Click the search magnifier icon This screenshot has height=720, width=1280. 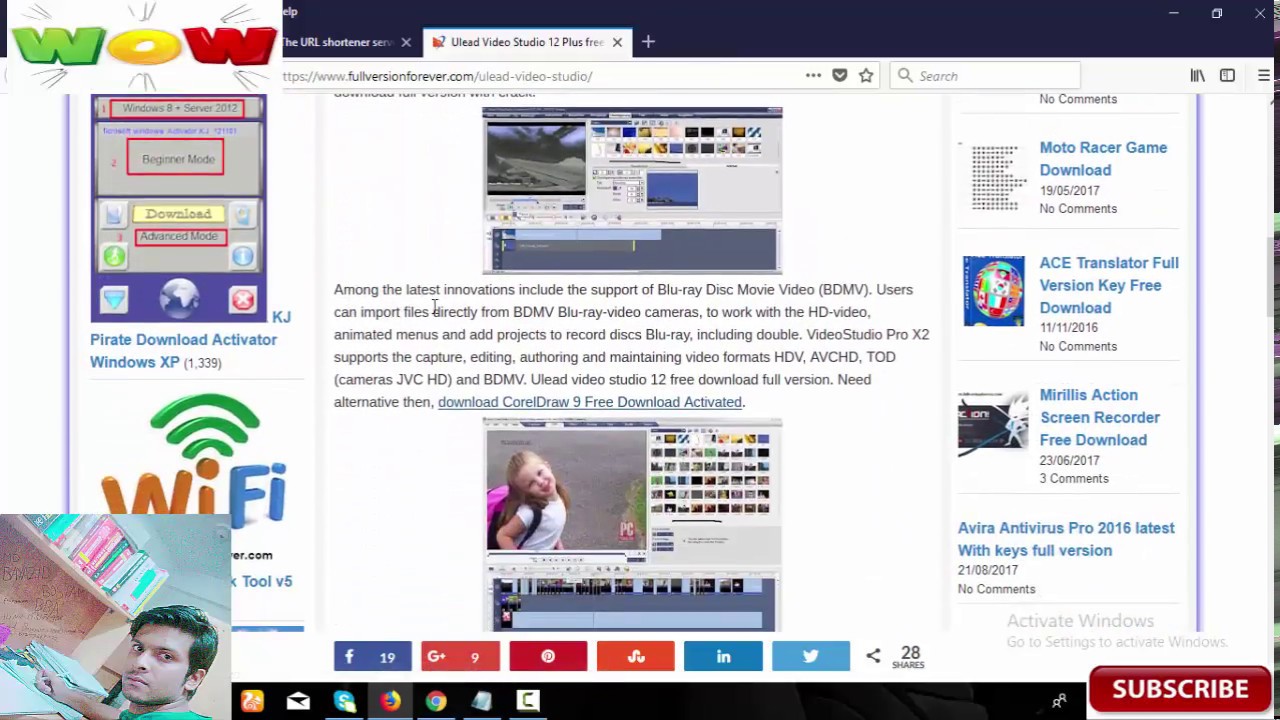(905, 76)
